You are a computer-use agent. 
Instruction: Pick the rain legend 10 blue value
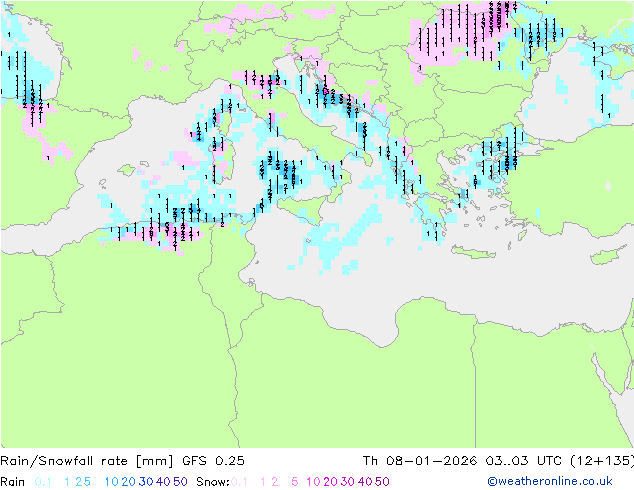pos(112,482)
